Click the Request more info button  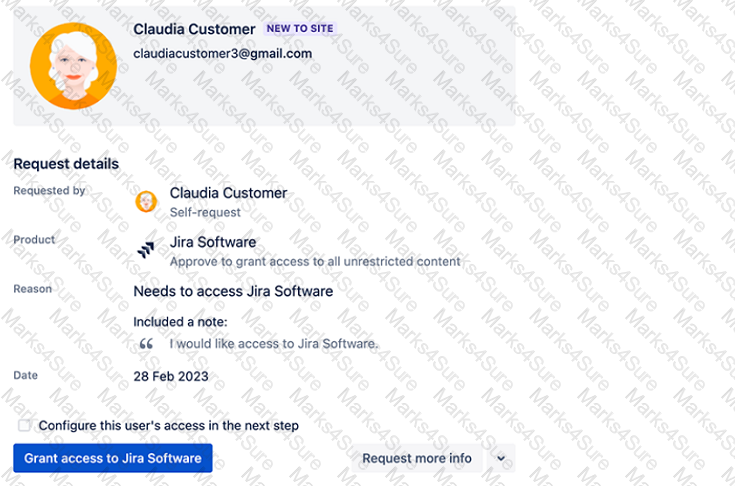point(417,458)
